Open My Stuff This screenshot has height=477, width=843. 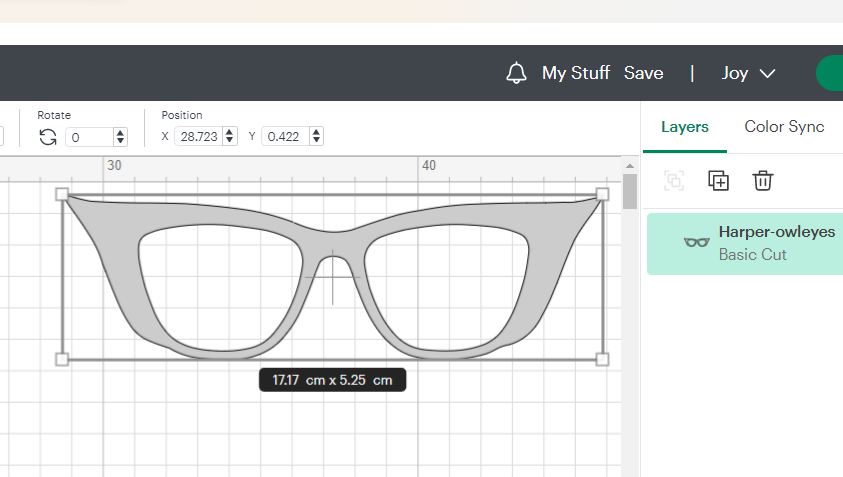pos(575,73)
